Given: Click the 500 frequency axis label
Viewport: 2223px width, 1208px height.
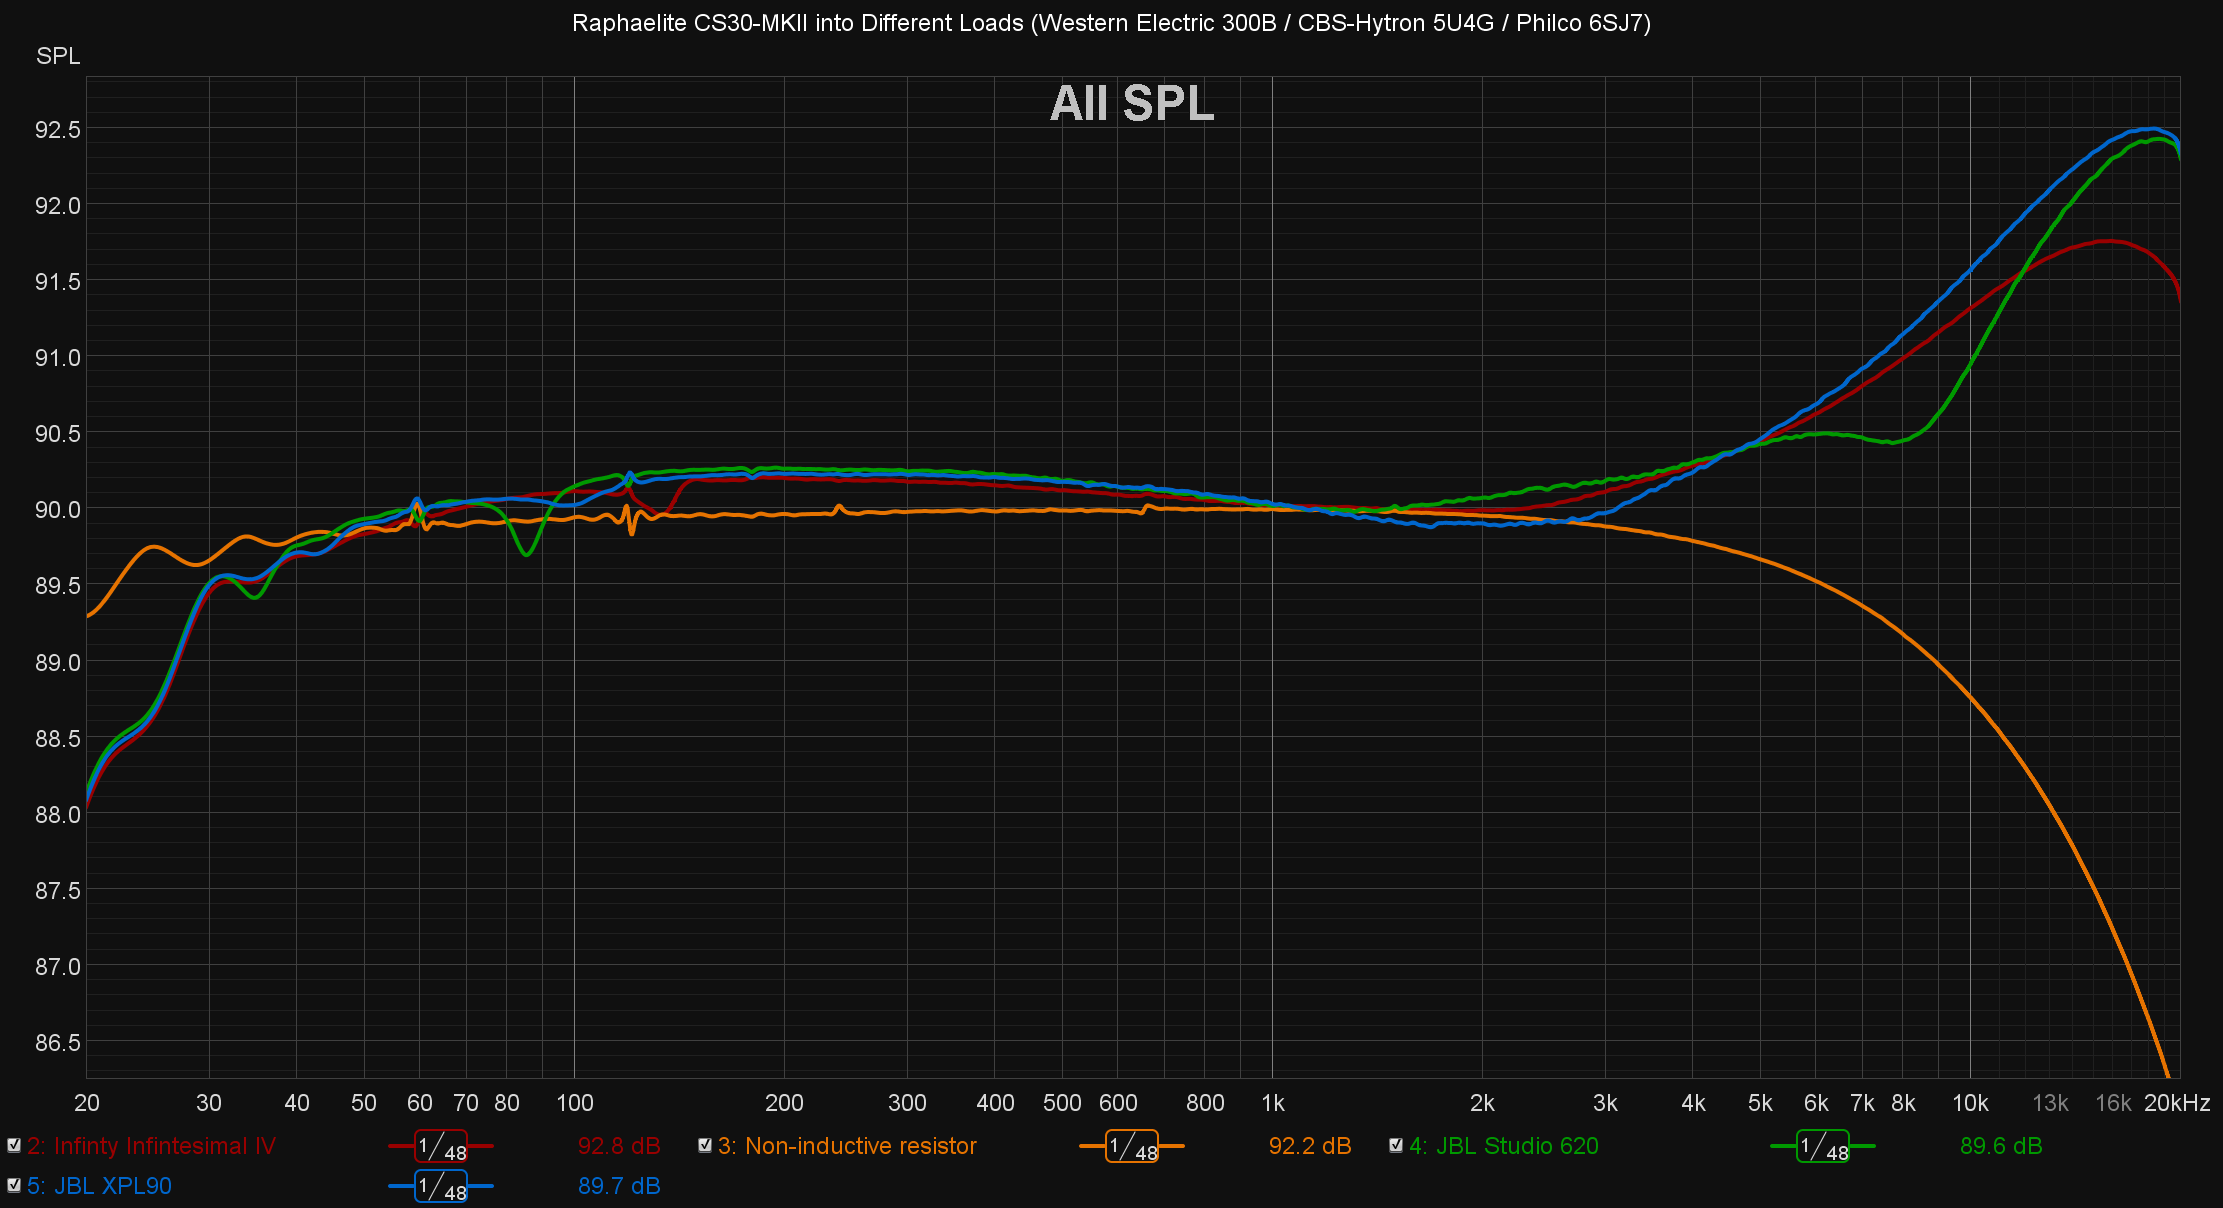Looking at the screenshot, I should (x=1062, y=1103).
